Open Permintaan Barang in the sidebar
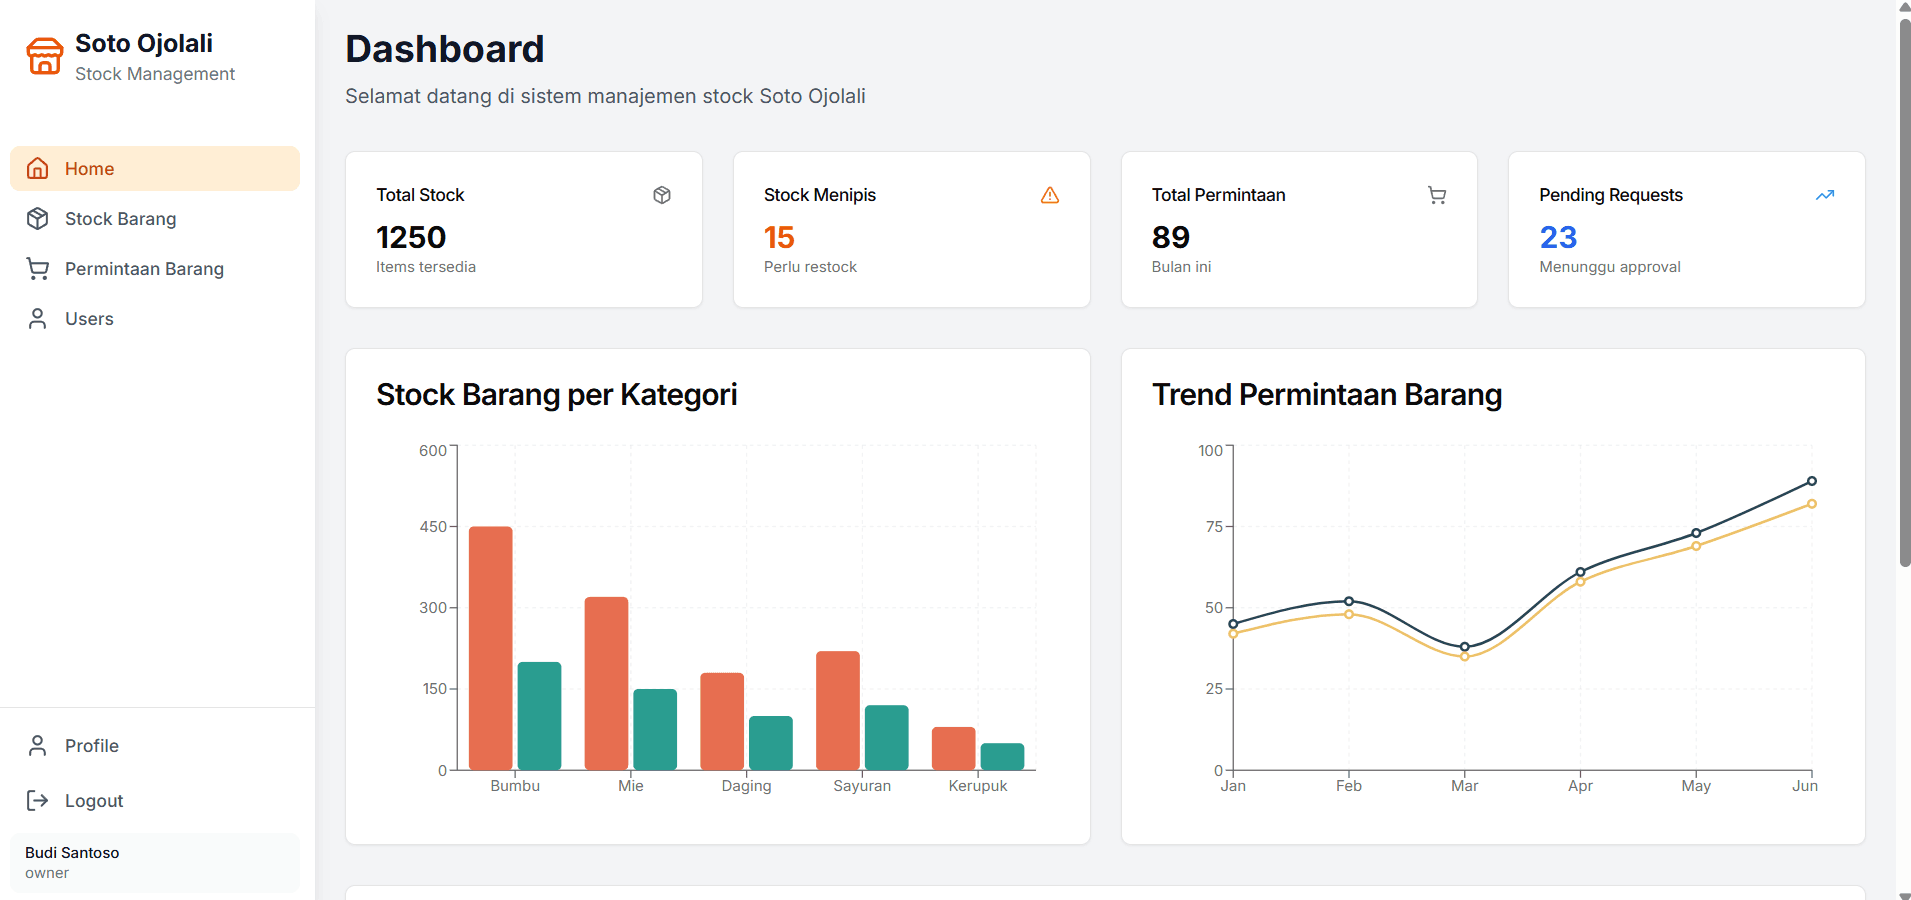Image resolution: width=1911 pixels, height=900 pixels. (x=155, y=268)
